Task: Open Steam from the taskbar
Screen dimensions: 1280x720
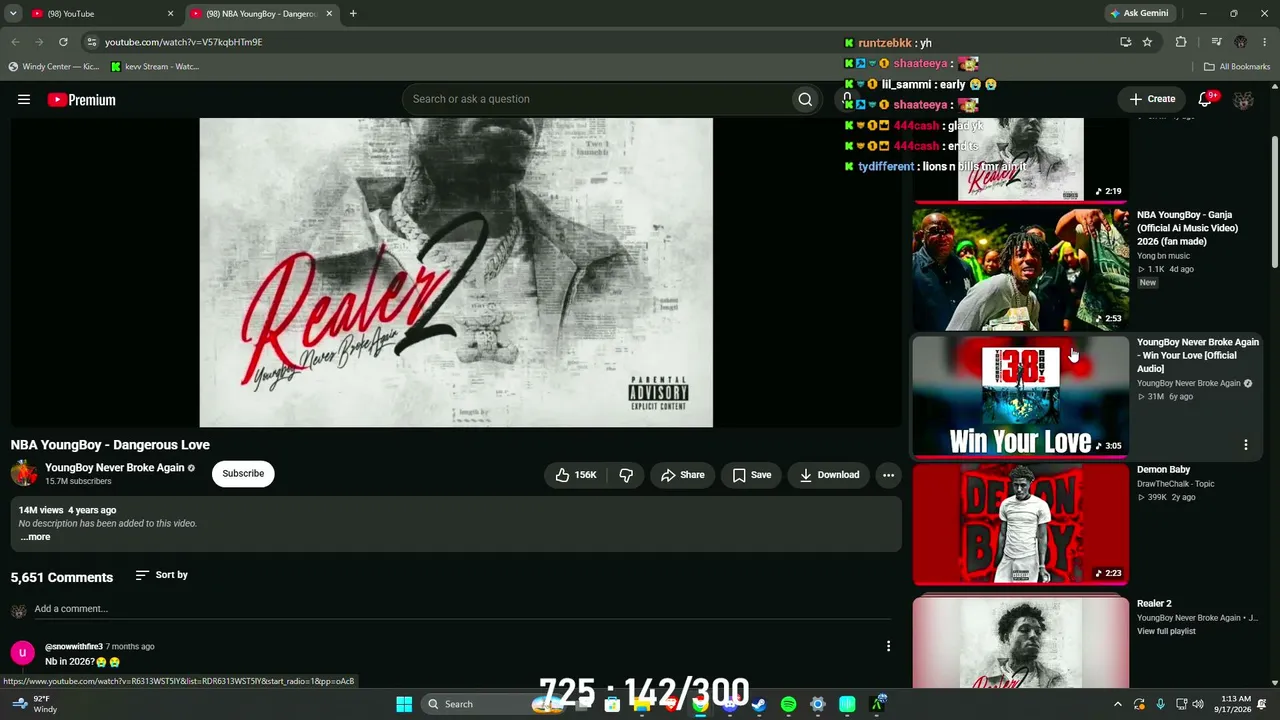Action: pyautogui.click(x=759, y=704)
